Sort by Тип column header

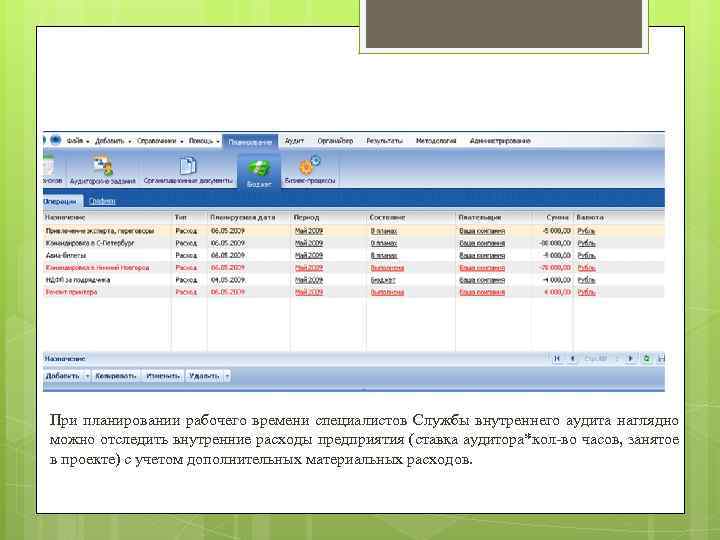(x=189, y=217)
